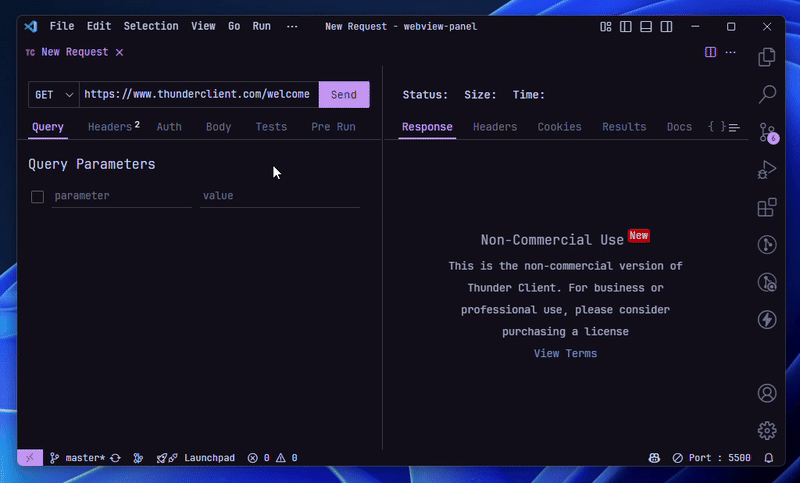Open the notifications bell icon
800x483 pixels.
click(768, 457)
